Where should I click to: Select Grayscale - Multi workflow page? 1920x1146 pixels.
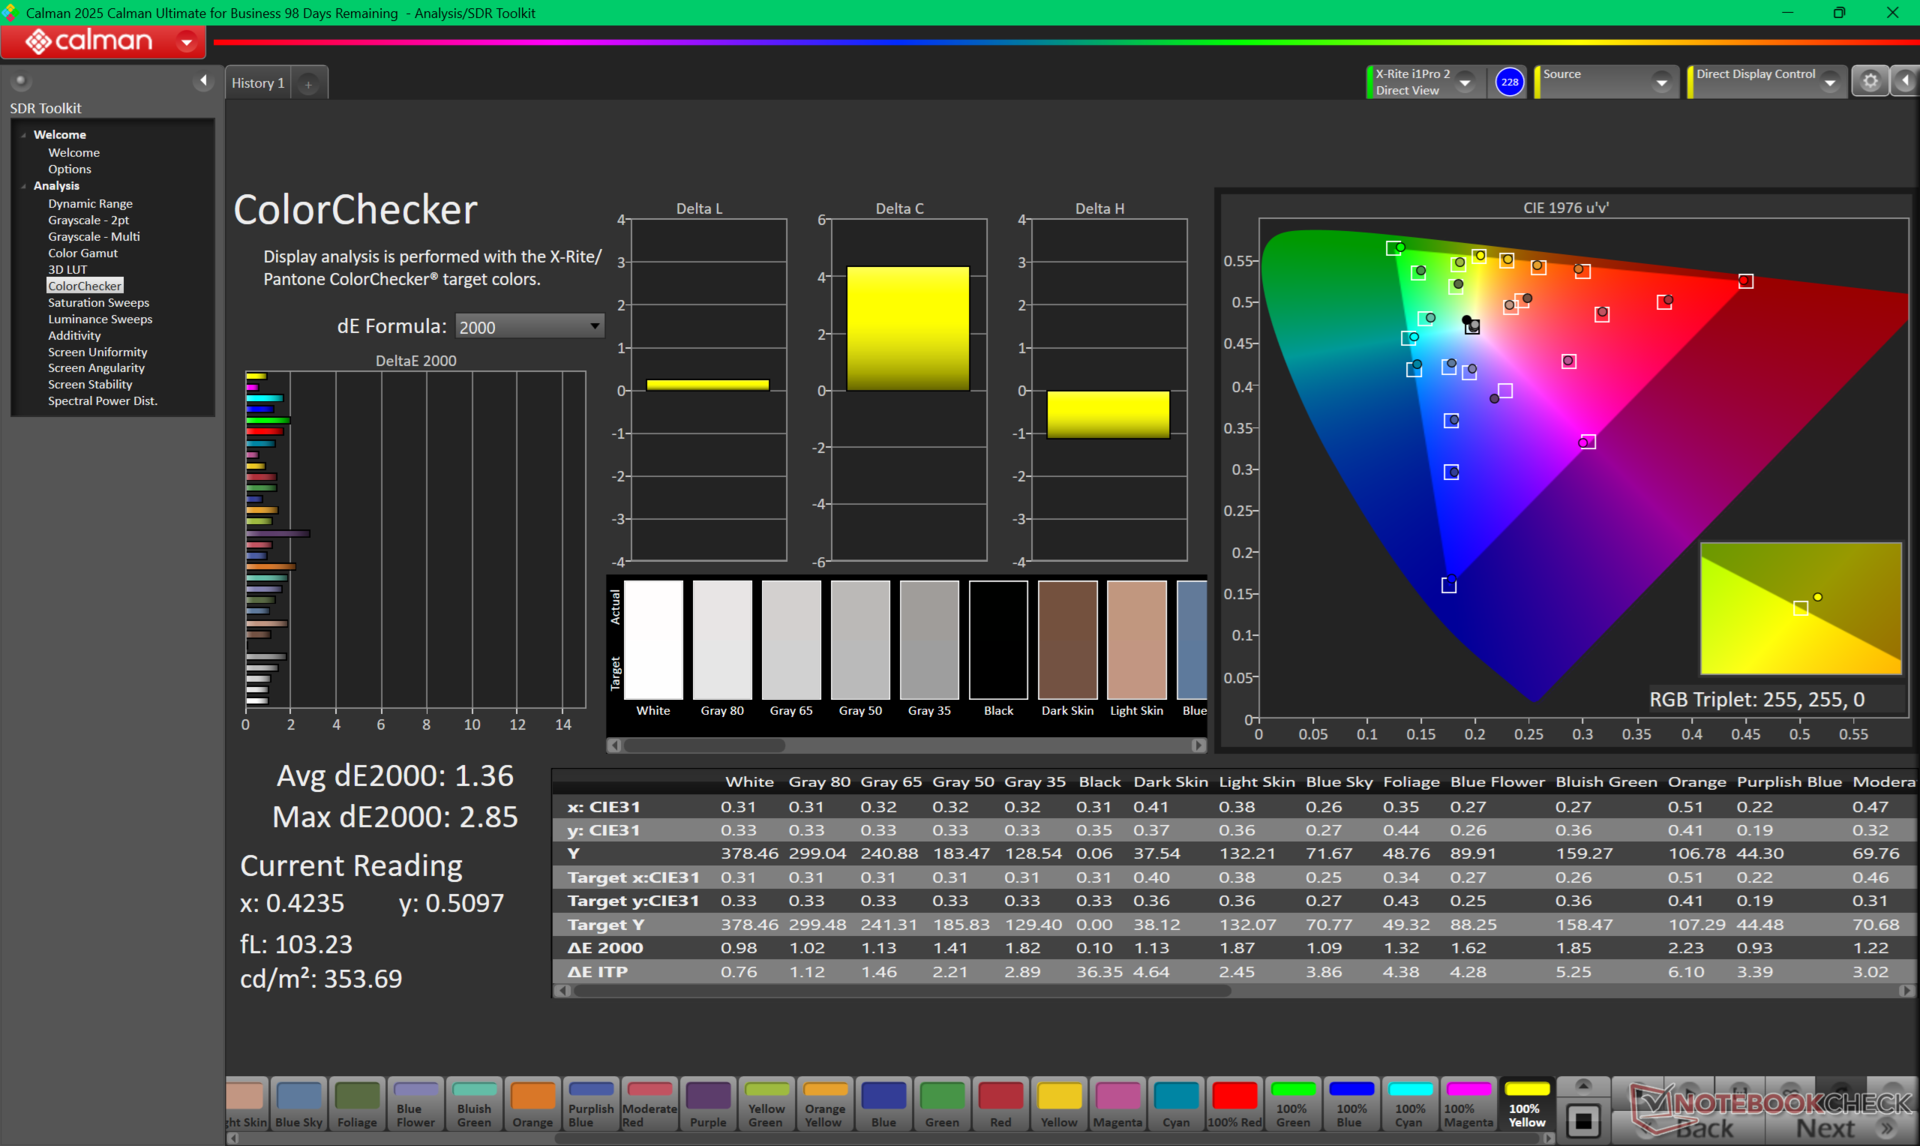[x=94, y=236]
